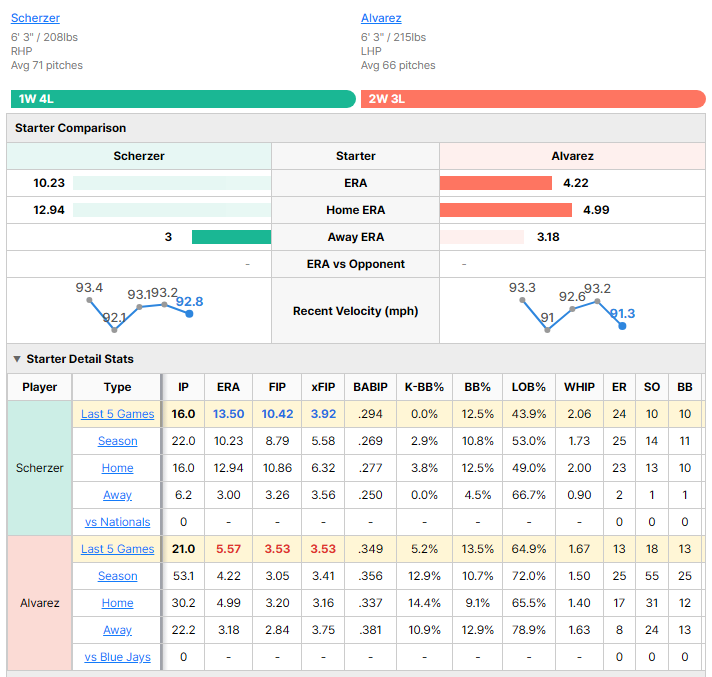Open the Alvarez player link
This screenshot has height=677, width=712.
381,18
